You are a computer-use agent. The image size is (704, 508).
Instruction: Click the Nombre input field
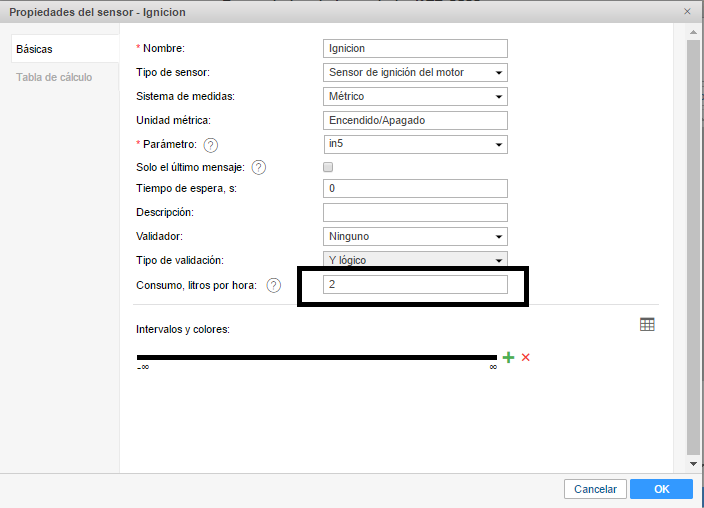pos(415,48)
